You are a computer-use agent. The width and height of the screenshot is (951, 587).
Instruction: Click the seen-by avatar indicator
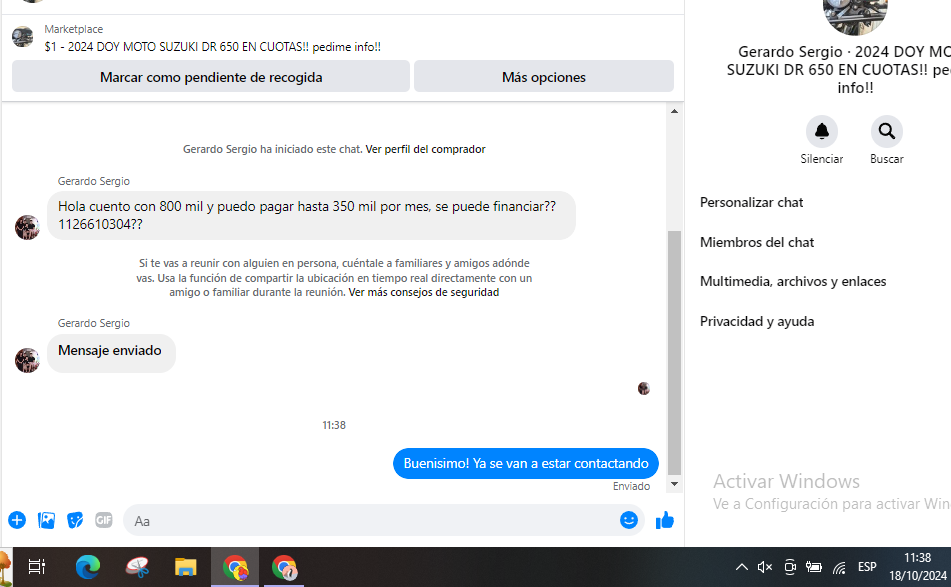pyautogui.click(x=644, y=388)
